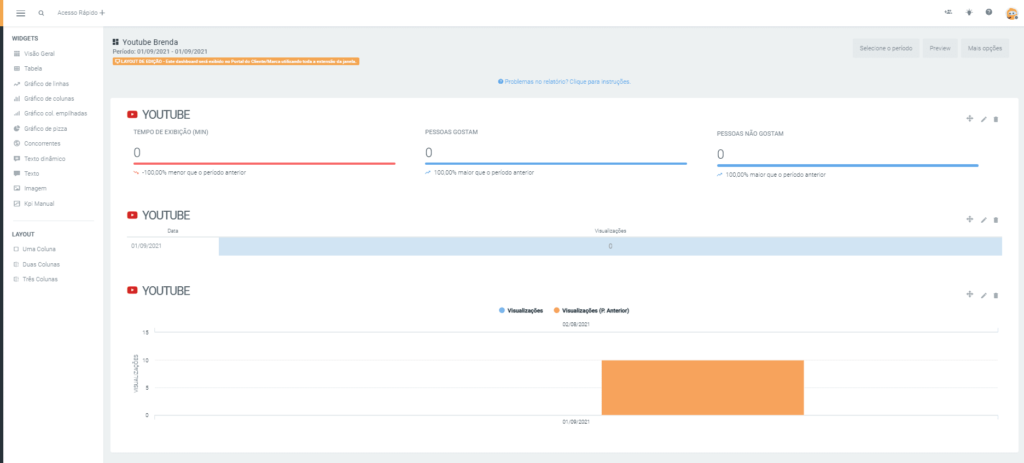The height and width of the screenshot is (463, 1024).
Task: Add a Kpi Manual widget
Action: point(35,204)
